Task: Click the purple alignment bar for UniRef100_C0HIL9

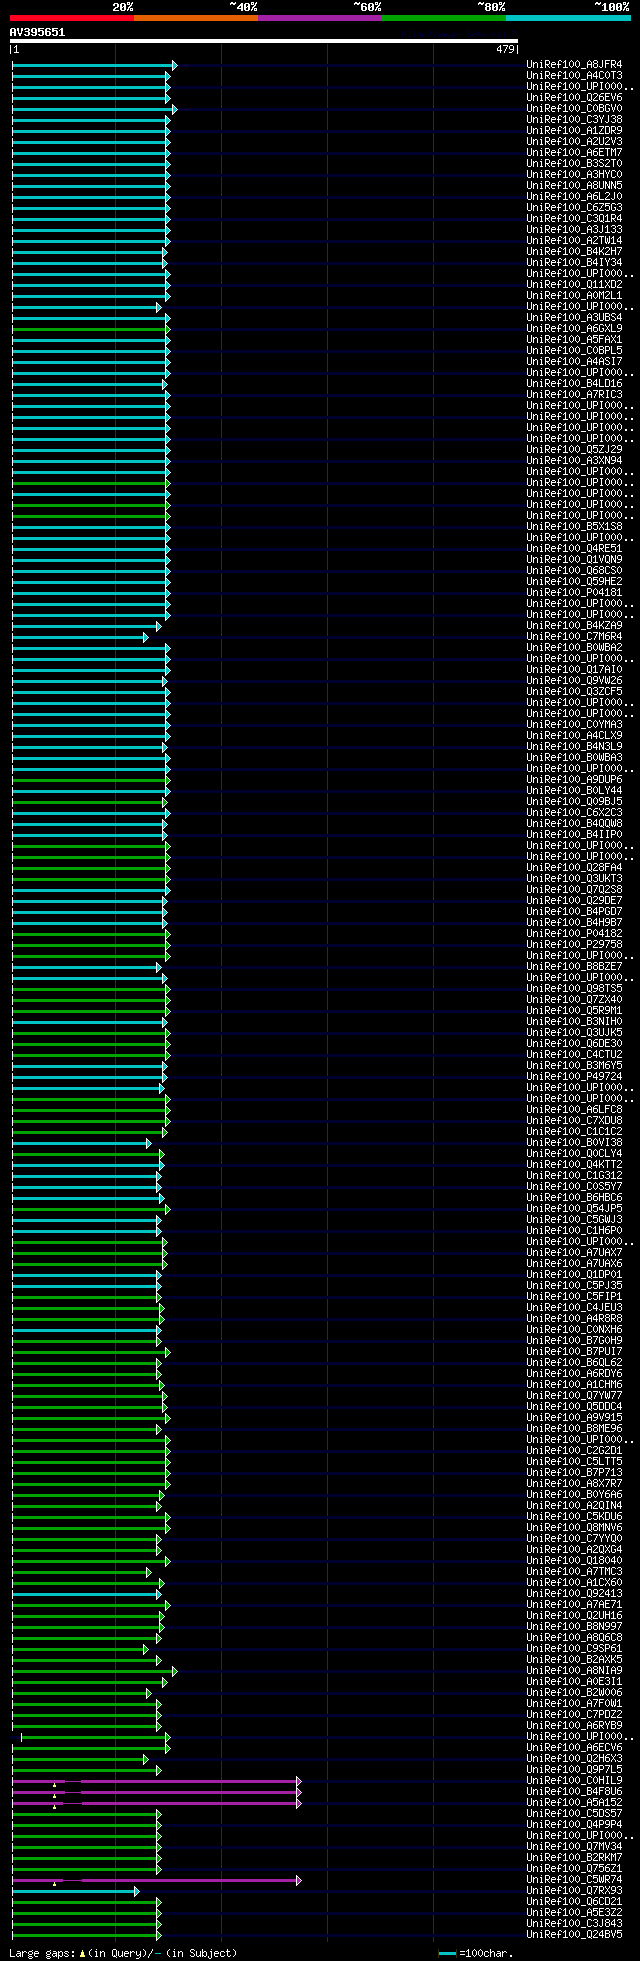Action: tap(156, 1781)
